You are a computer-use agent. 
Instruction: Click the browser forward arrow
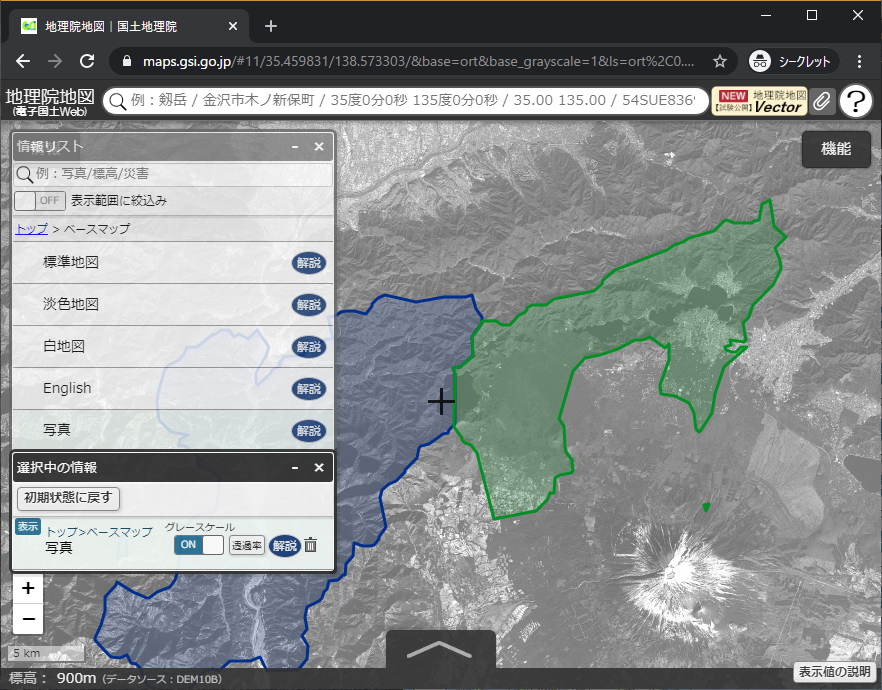click(x=55, y=61)
